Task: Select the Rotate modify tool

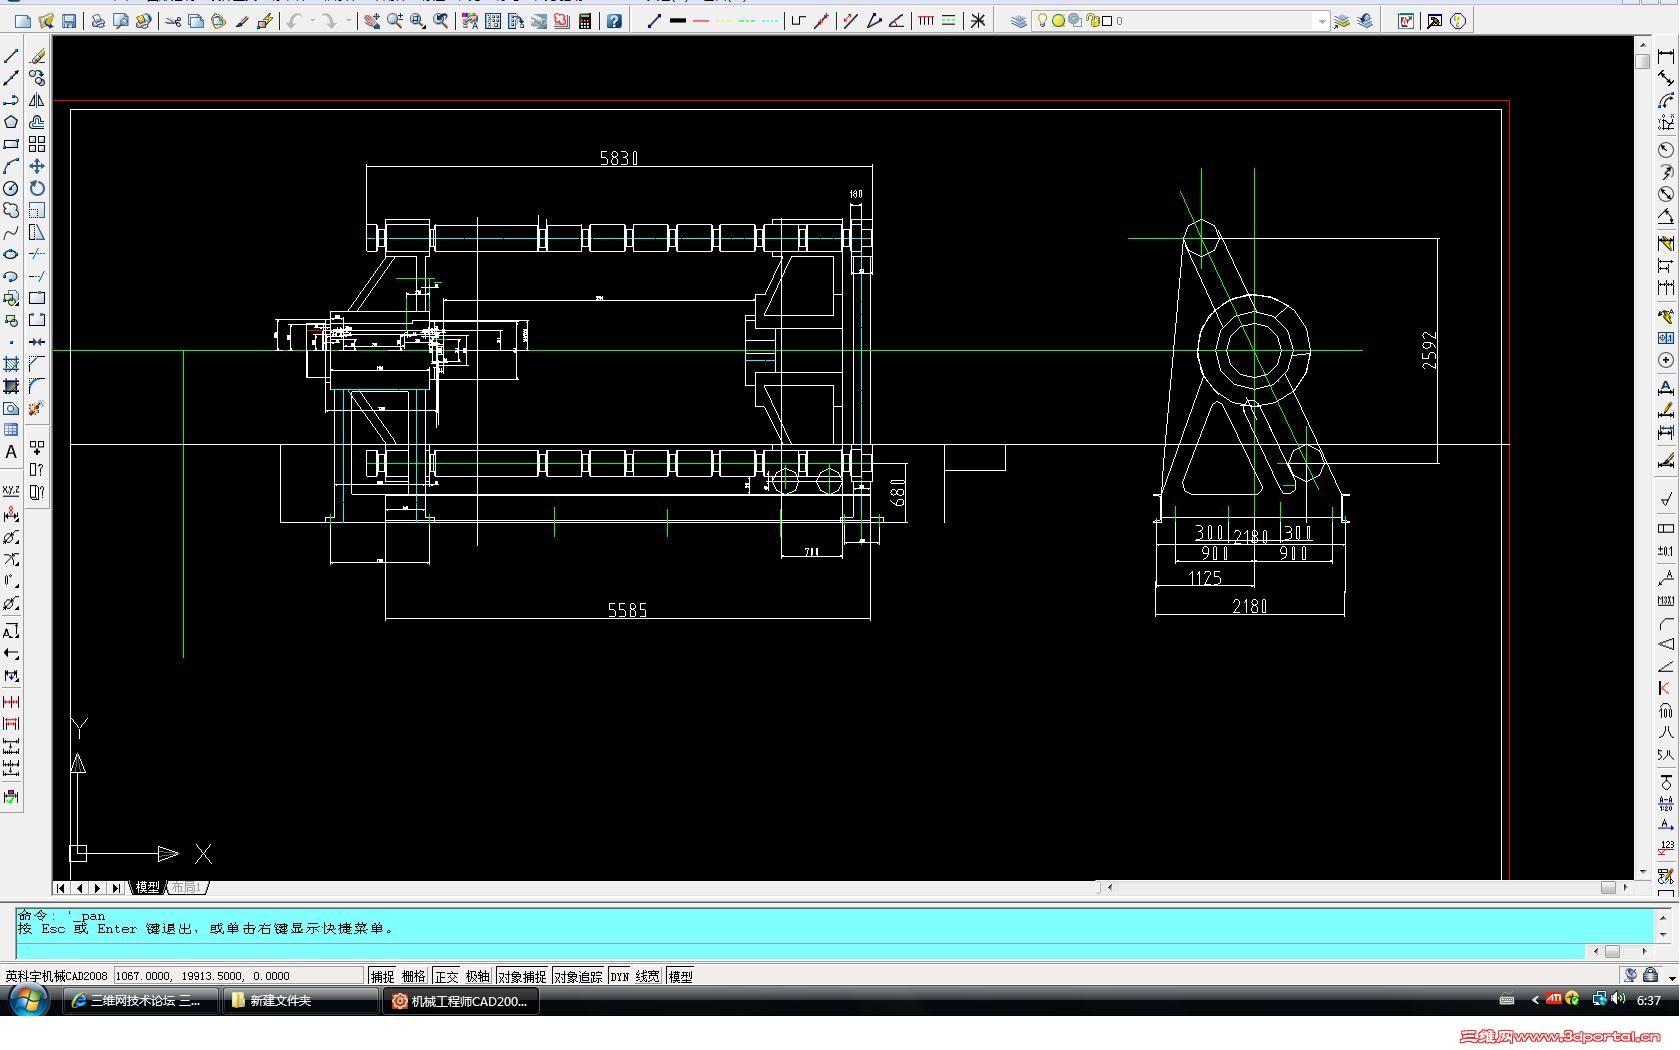Action: pos(37,188)
